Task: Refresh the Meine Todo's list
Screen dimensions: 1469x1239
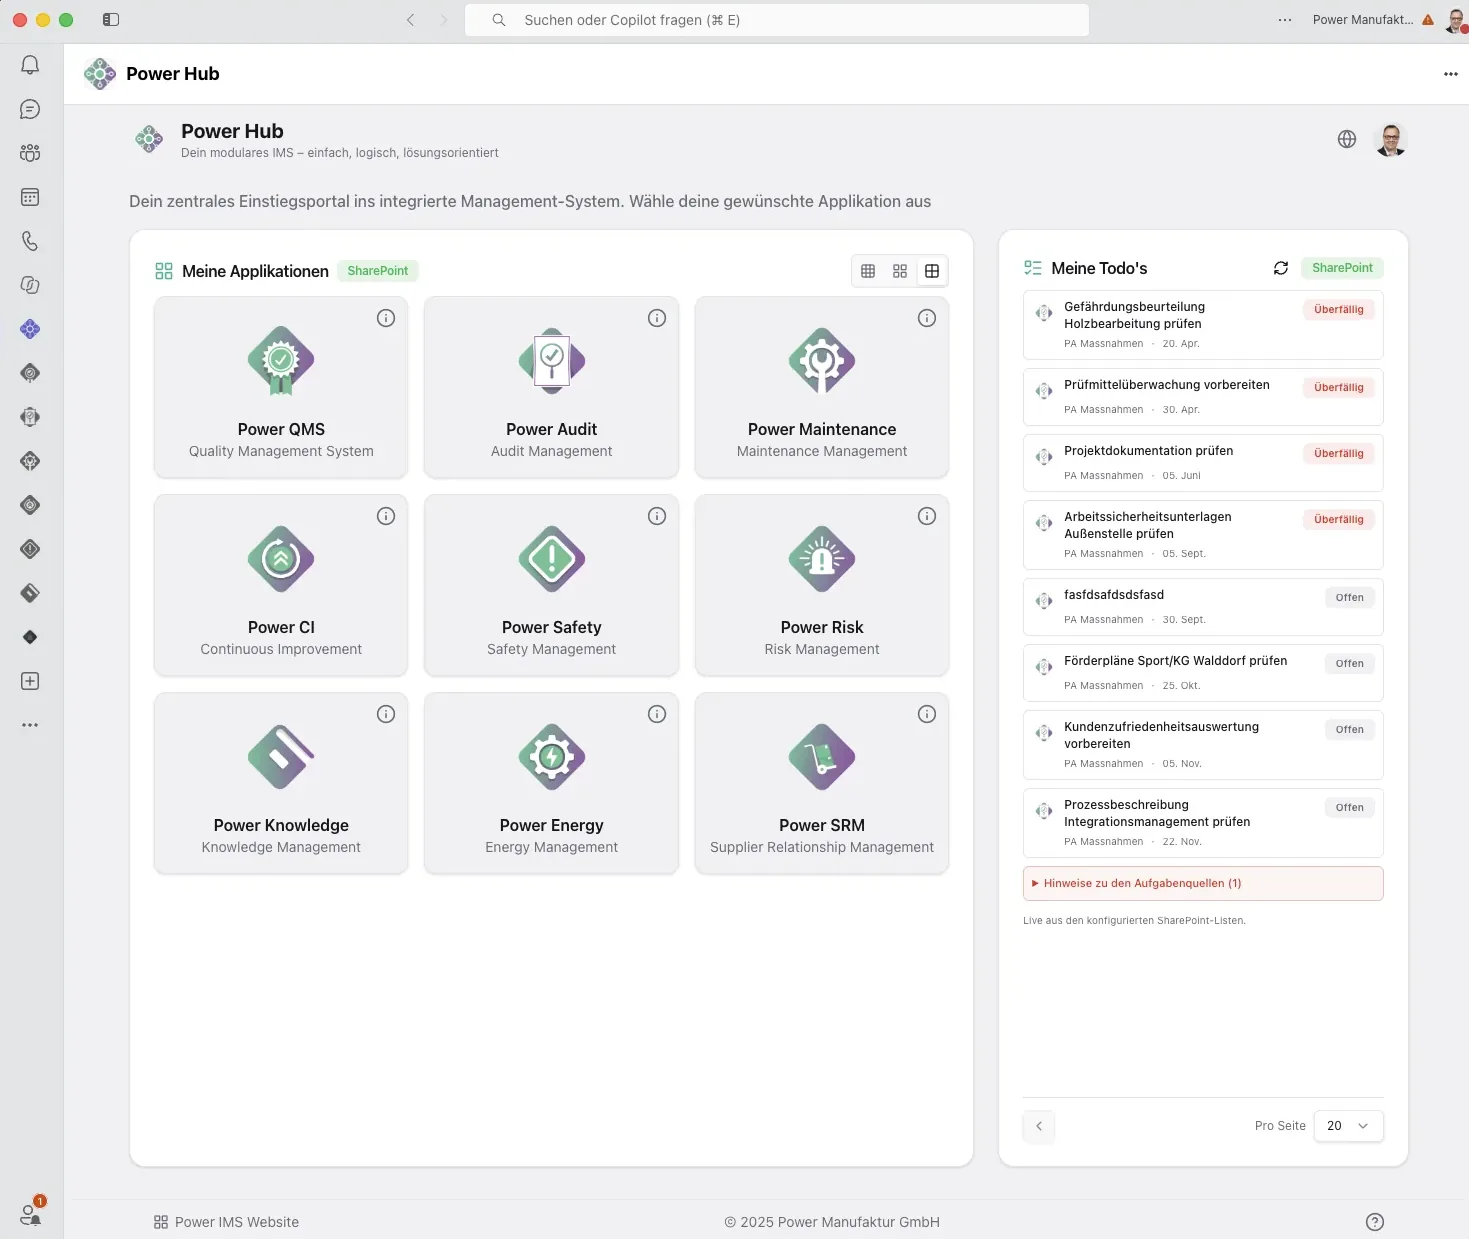Action: click(x=1281, y=268)
